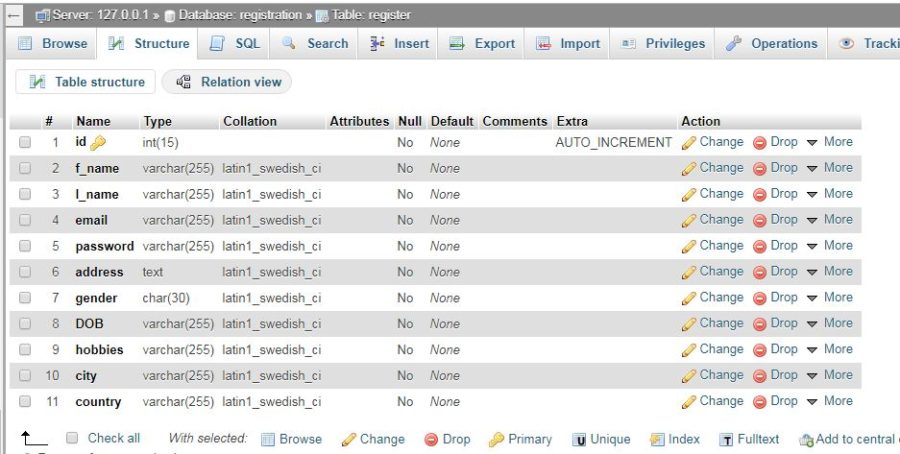
Task: Tick the checkbox for f_name row
Action: click(25, 168)
